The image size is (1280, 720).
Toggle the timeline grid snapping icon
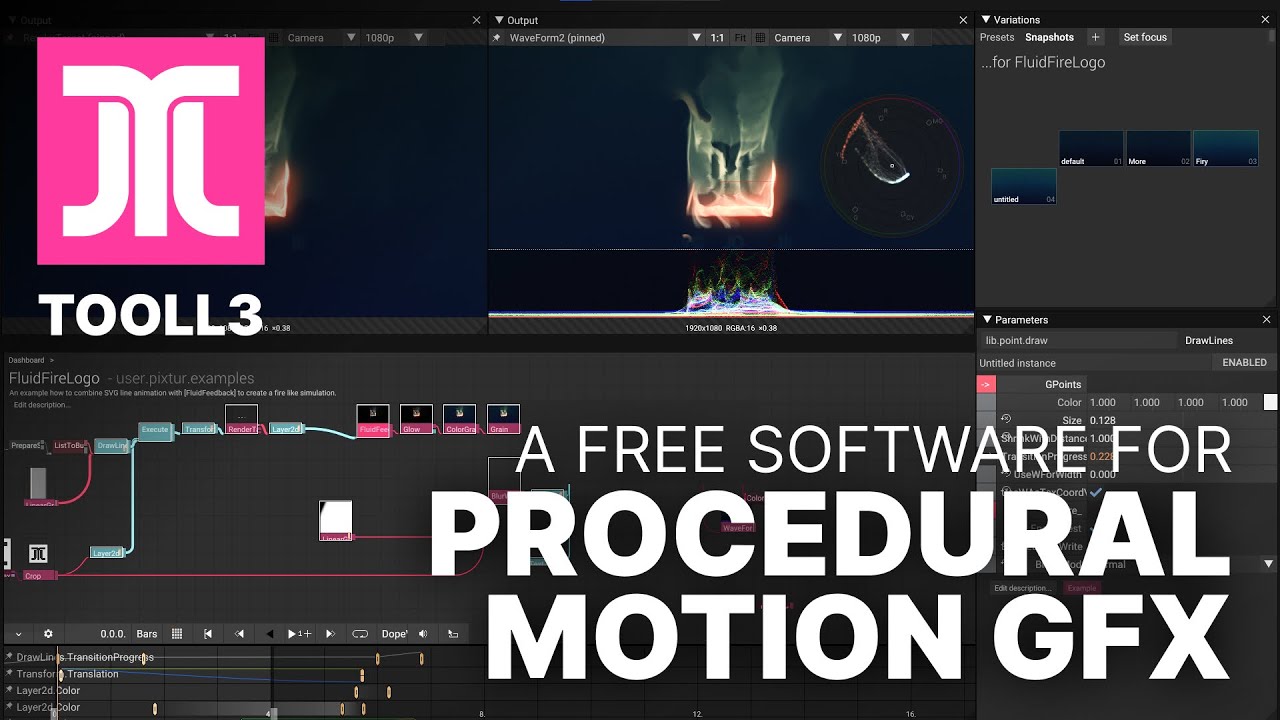pos(177,634)
